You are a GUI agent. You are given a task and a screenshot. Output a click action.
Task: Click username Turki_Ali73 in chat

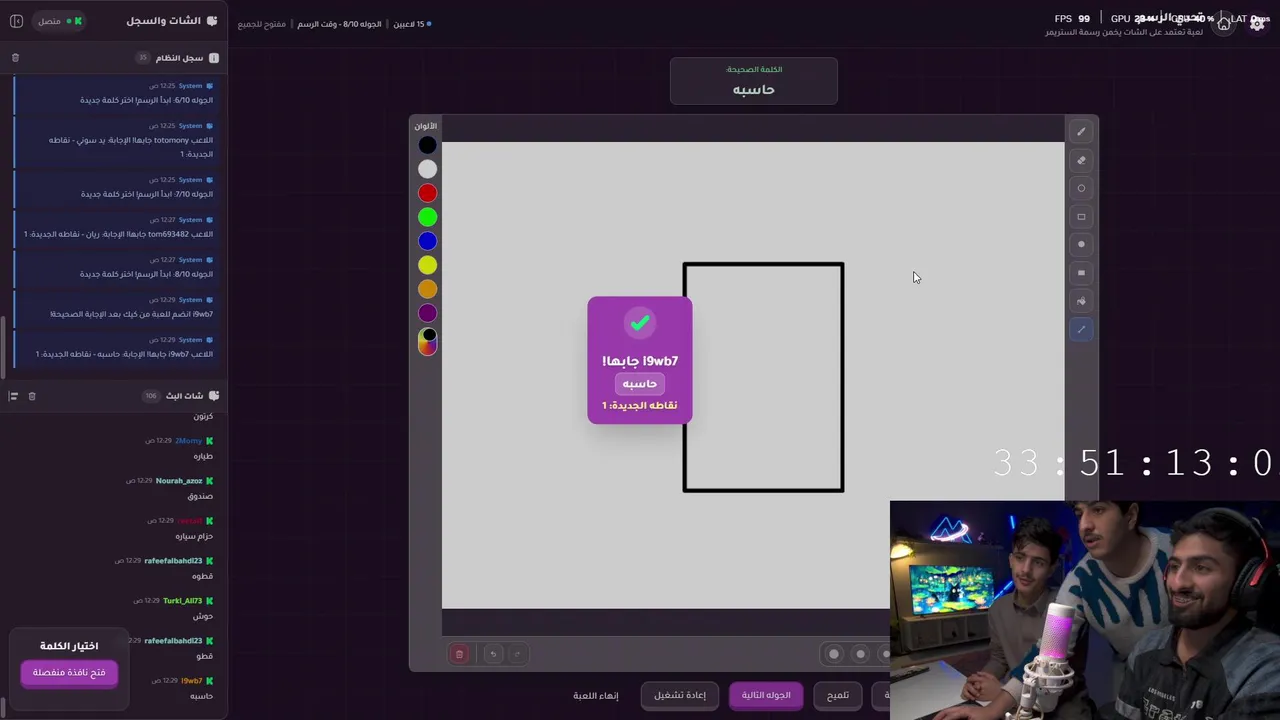coord(183,601)
